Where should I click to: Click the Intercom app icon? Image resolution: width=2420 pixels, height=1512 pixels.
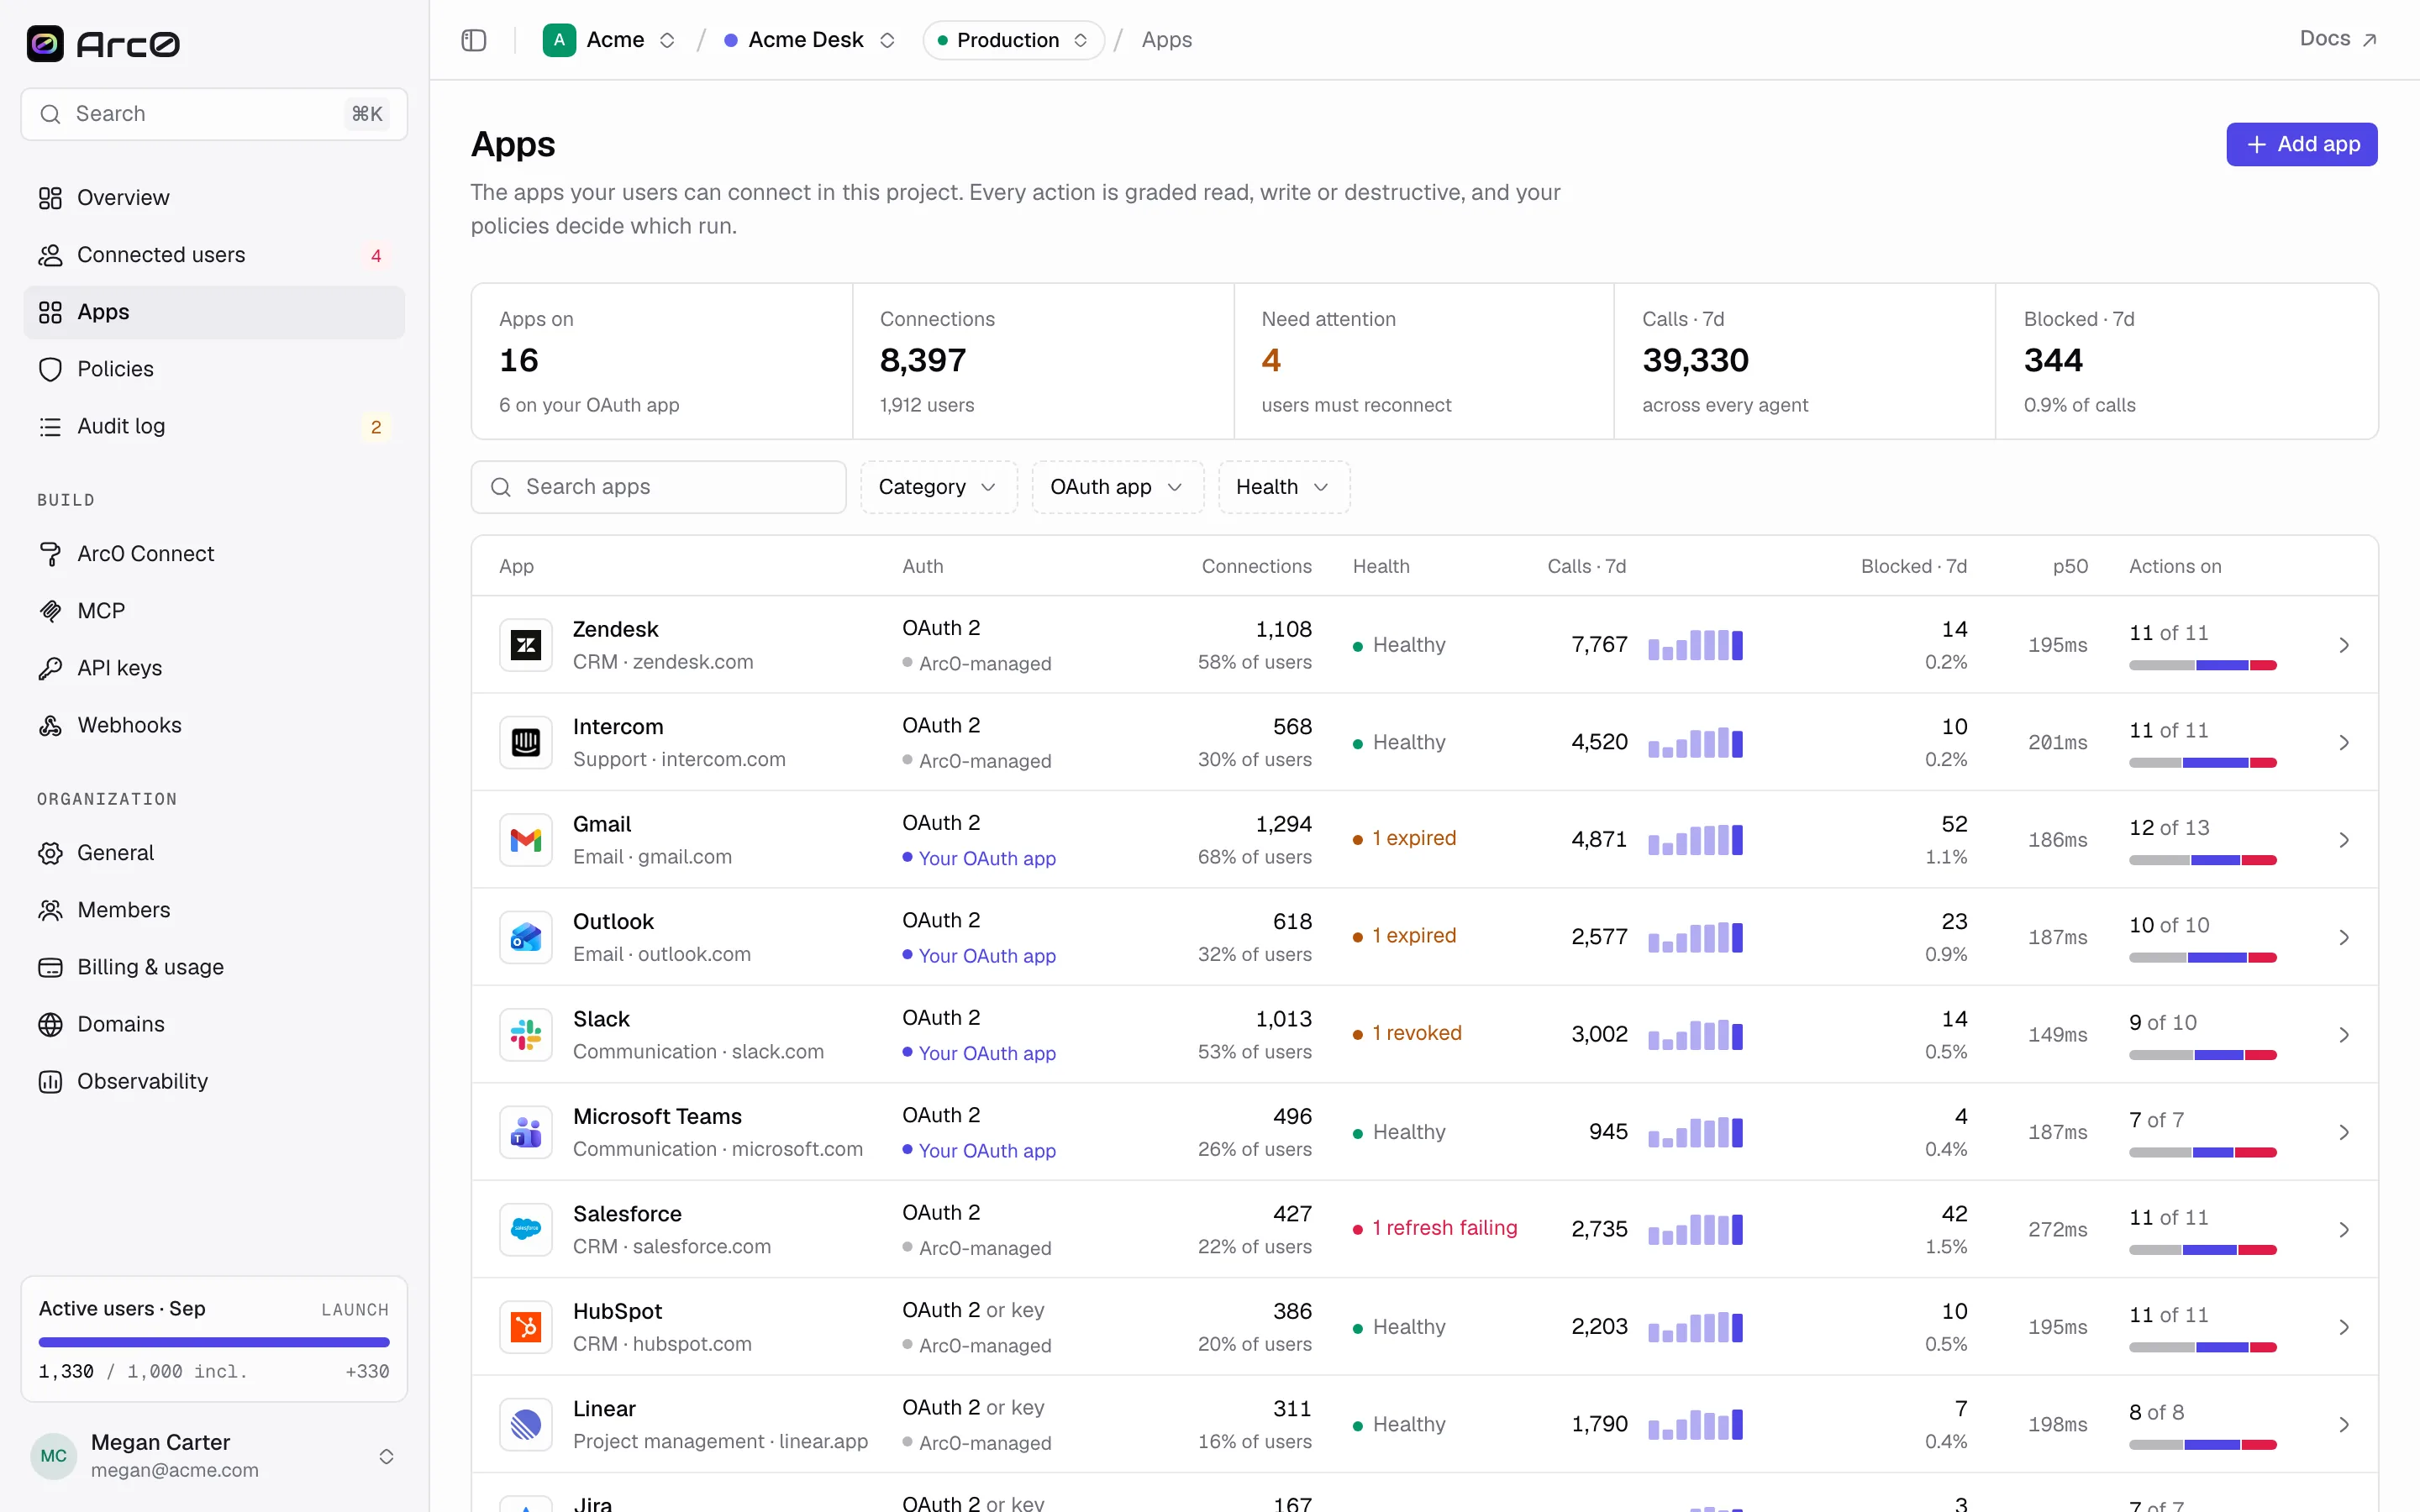[526, 742]
